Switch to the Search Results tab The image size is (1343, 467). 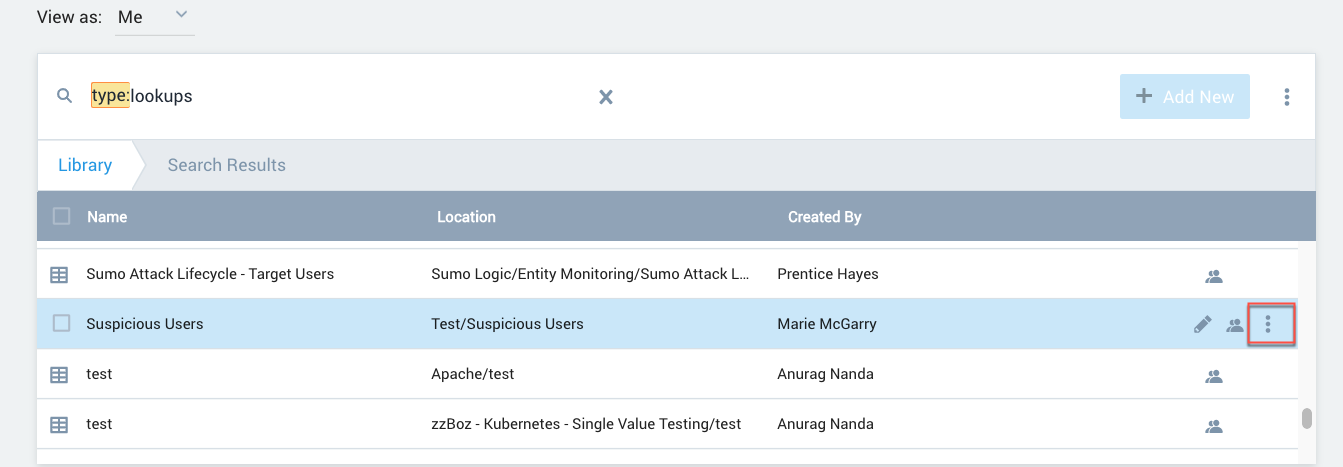[226, 165]
